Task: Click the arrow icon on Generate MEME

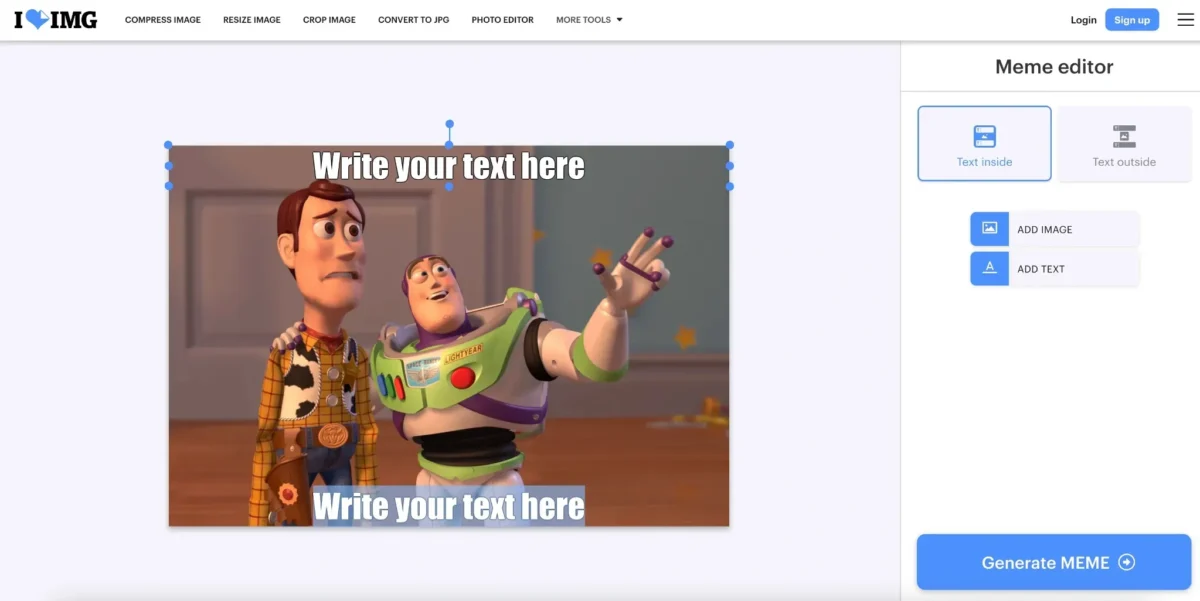Action: click(x=1126, y=562)
